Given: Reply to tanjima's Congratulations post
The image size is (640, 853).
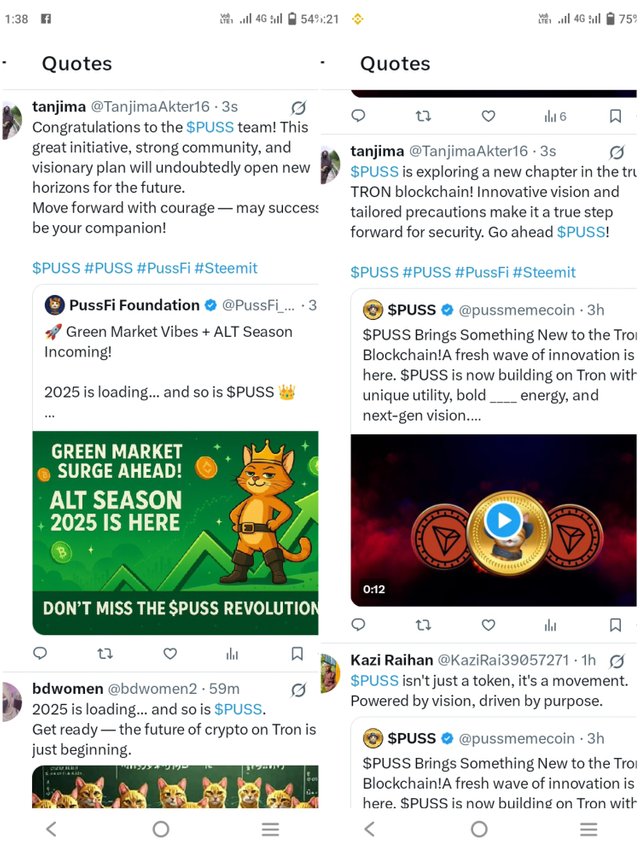Looking at the screenshot, I should pyautogui.click(x=40, y=653).
